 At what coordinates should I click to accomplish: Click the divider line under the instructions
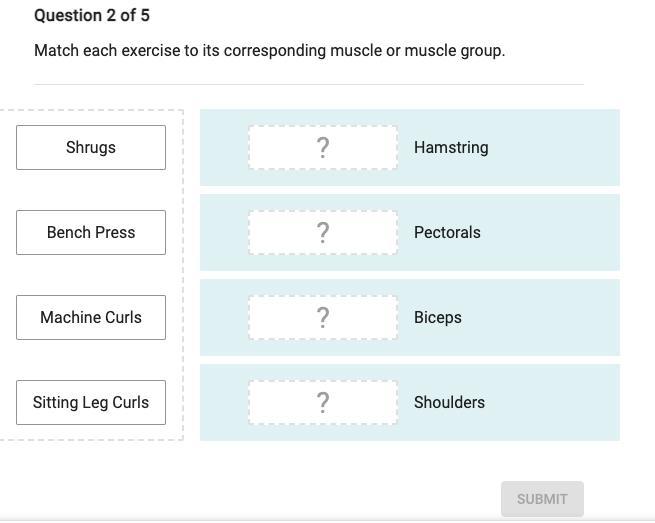coord(308,85)
